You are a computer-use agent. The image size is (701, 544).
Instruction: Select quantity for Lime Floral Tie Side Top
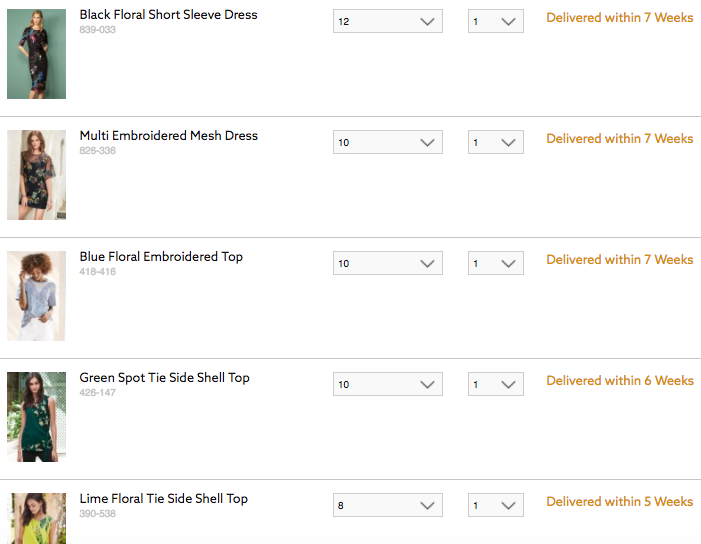pos(495,505)
